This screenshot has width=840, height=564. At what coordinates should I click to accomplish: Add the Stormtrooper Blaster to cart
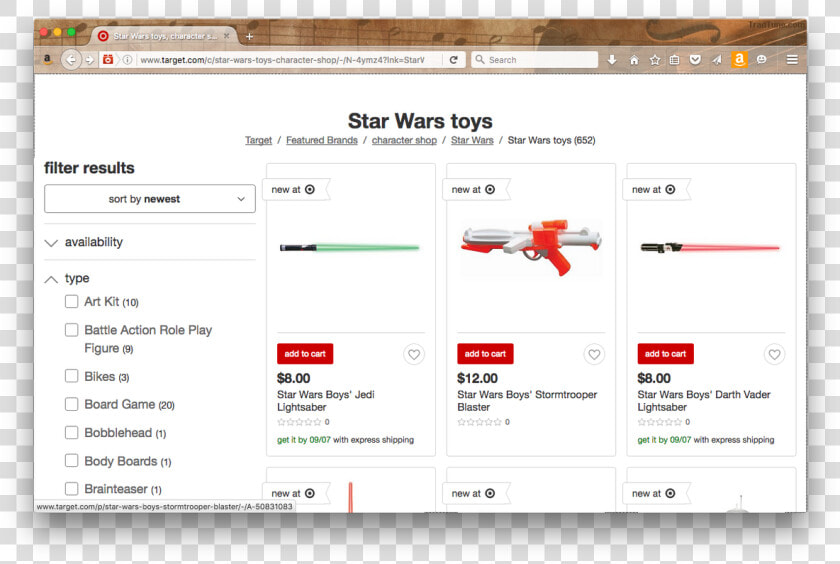[x=485, y=354]
